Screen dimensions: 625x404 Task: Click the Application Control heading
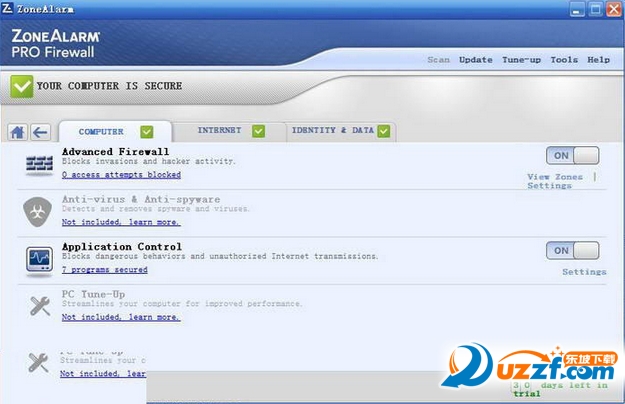click(122, 247)
